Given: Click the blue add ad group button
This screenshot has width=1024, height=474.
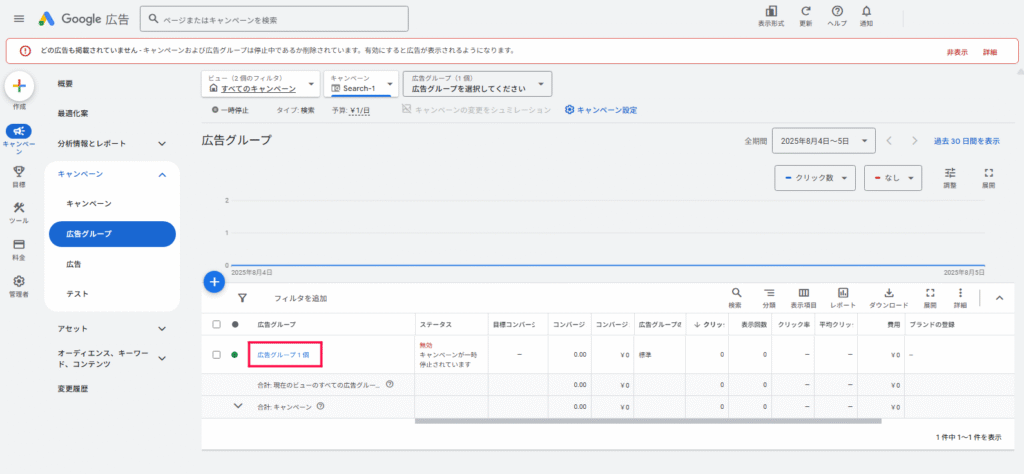Looking at the screenshot, I should tap(214, 282).
